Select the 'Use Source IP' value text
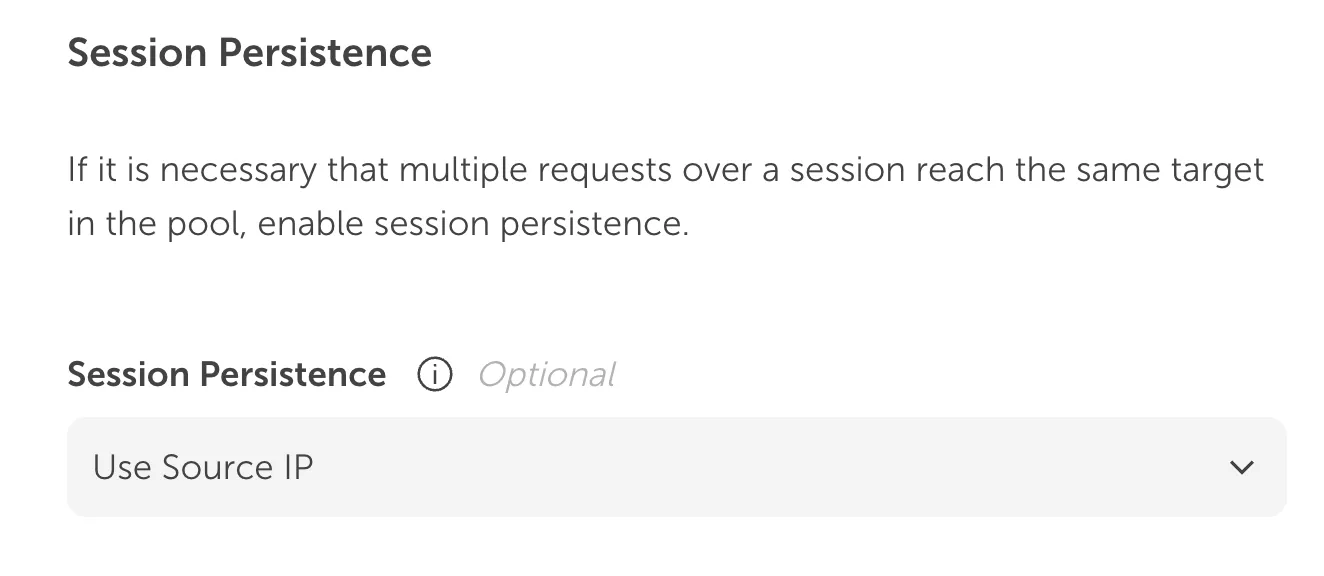 pyautogui.click(x=203, y=467)
